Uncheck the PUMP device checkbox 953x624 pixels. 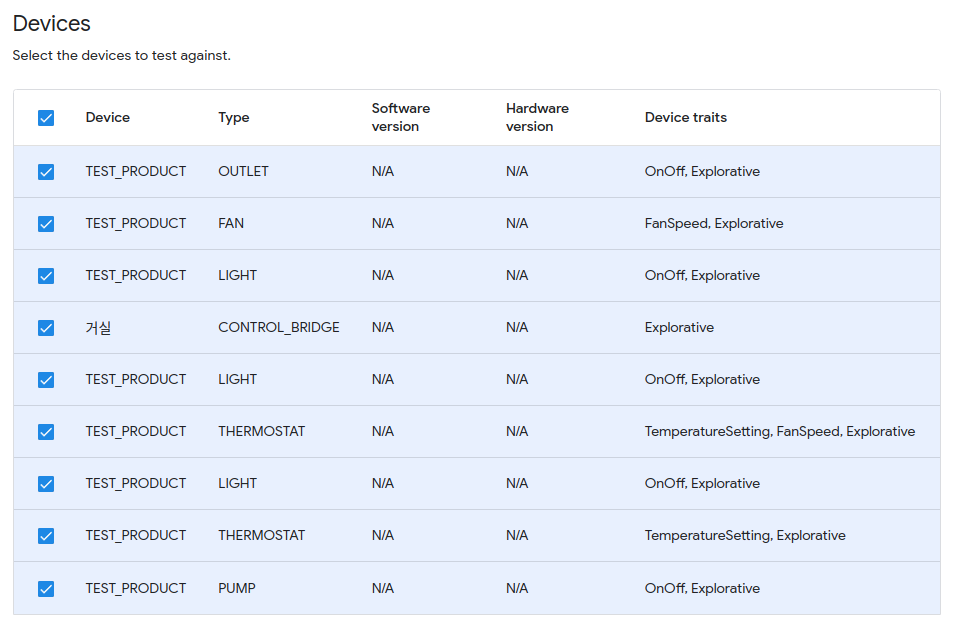point(46,588)
